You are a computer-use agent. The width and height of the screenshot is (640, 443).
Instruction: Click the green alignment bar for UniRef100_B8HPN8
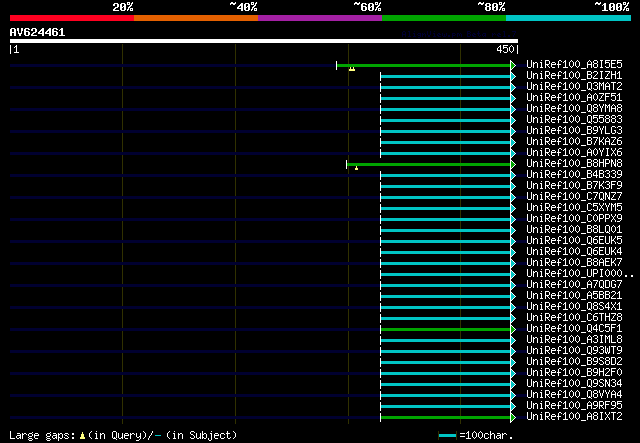pyautogui.click(x=429, y=165)
